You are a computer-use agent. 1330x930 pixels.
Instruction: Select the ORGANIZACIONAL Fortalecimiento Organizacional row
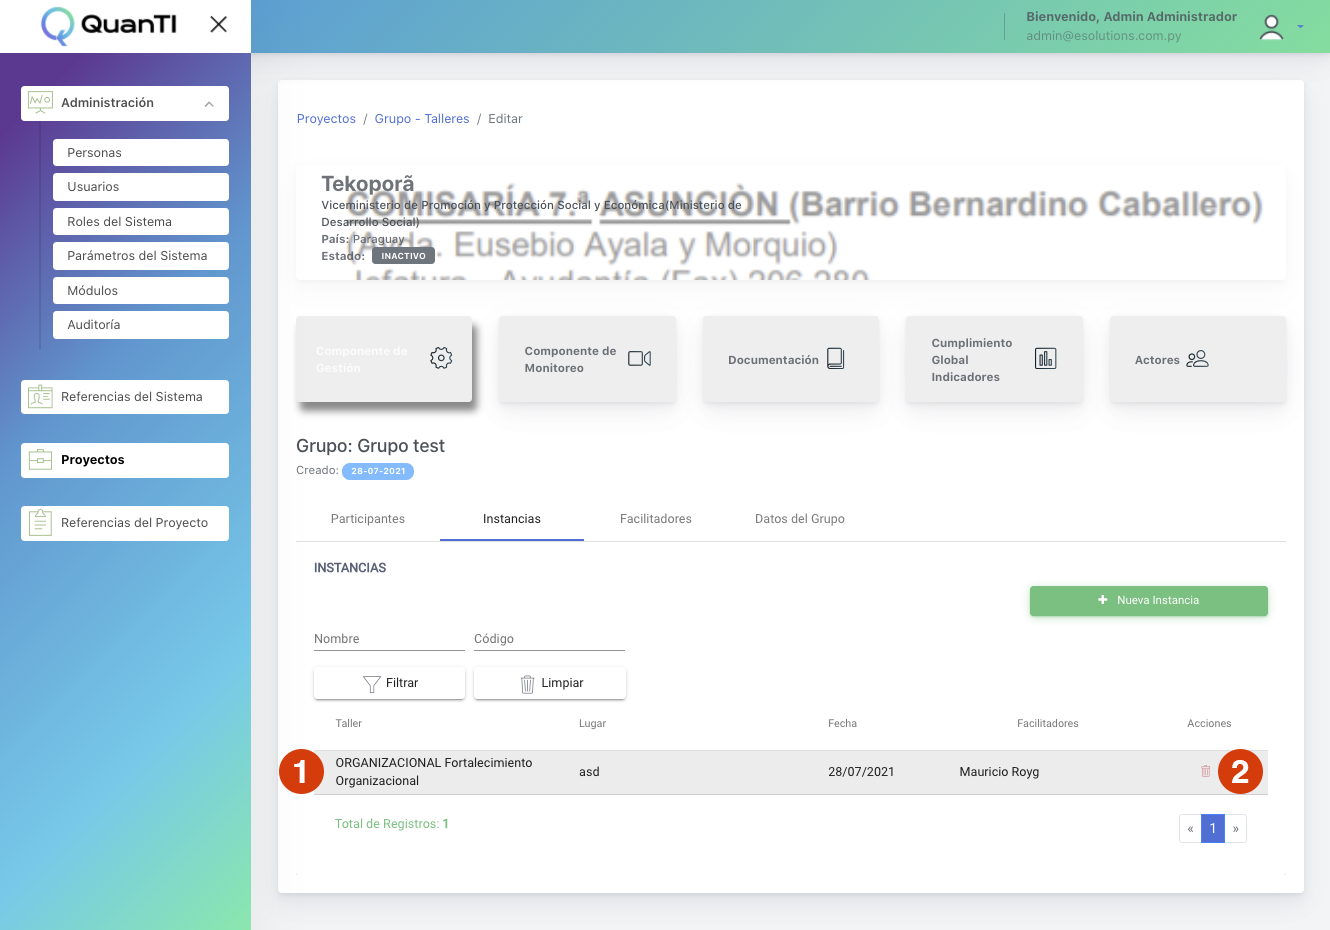coord(791,772)
